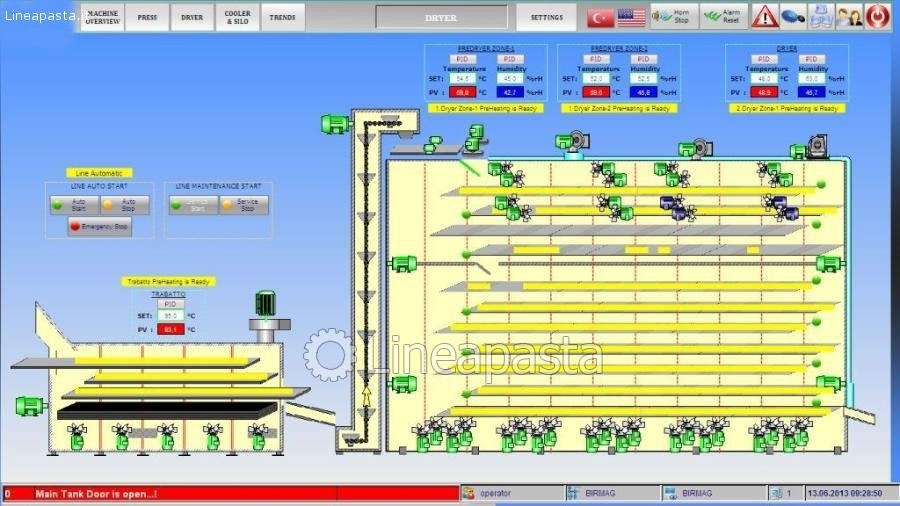
Task: Open the users login icon
Action: pyautogui.click(x=848, y=16)
